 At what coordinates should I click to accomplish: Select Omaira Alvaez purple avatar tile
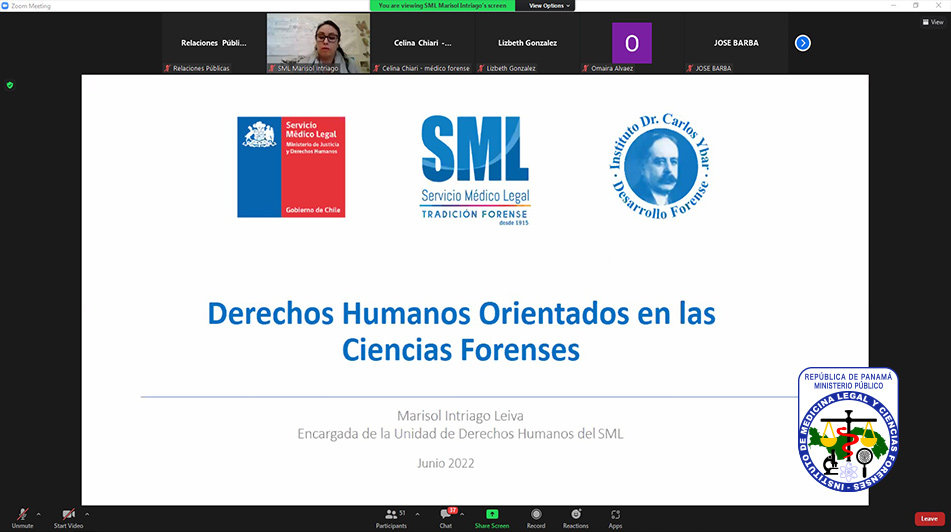pos(632,43)
